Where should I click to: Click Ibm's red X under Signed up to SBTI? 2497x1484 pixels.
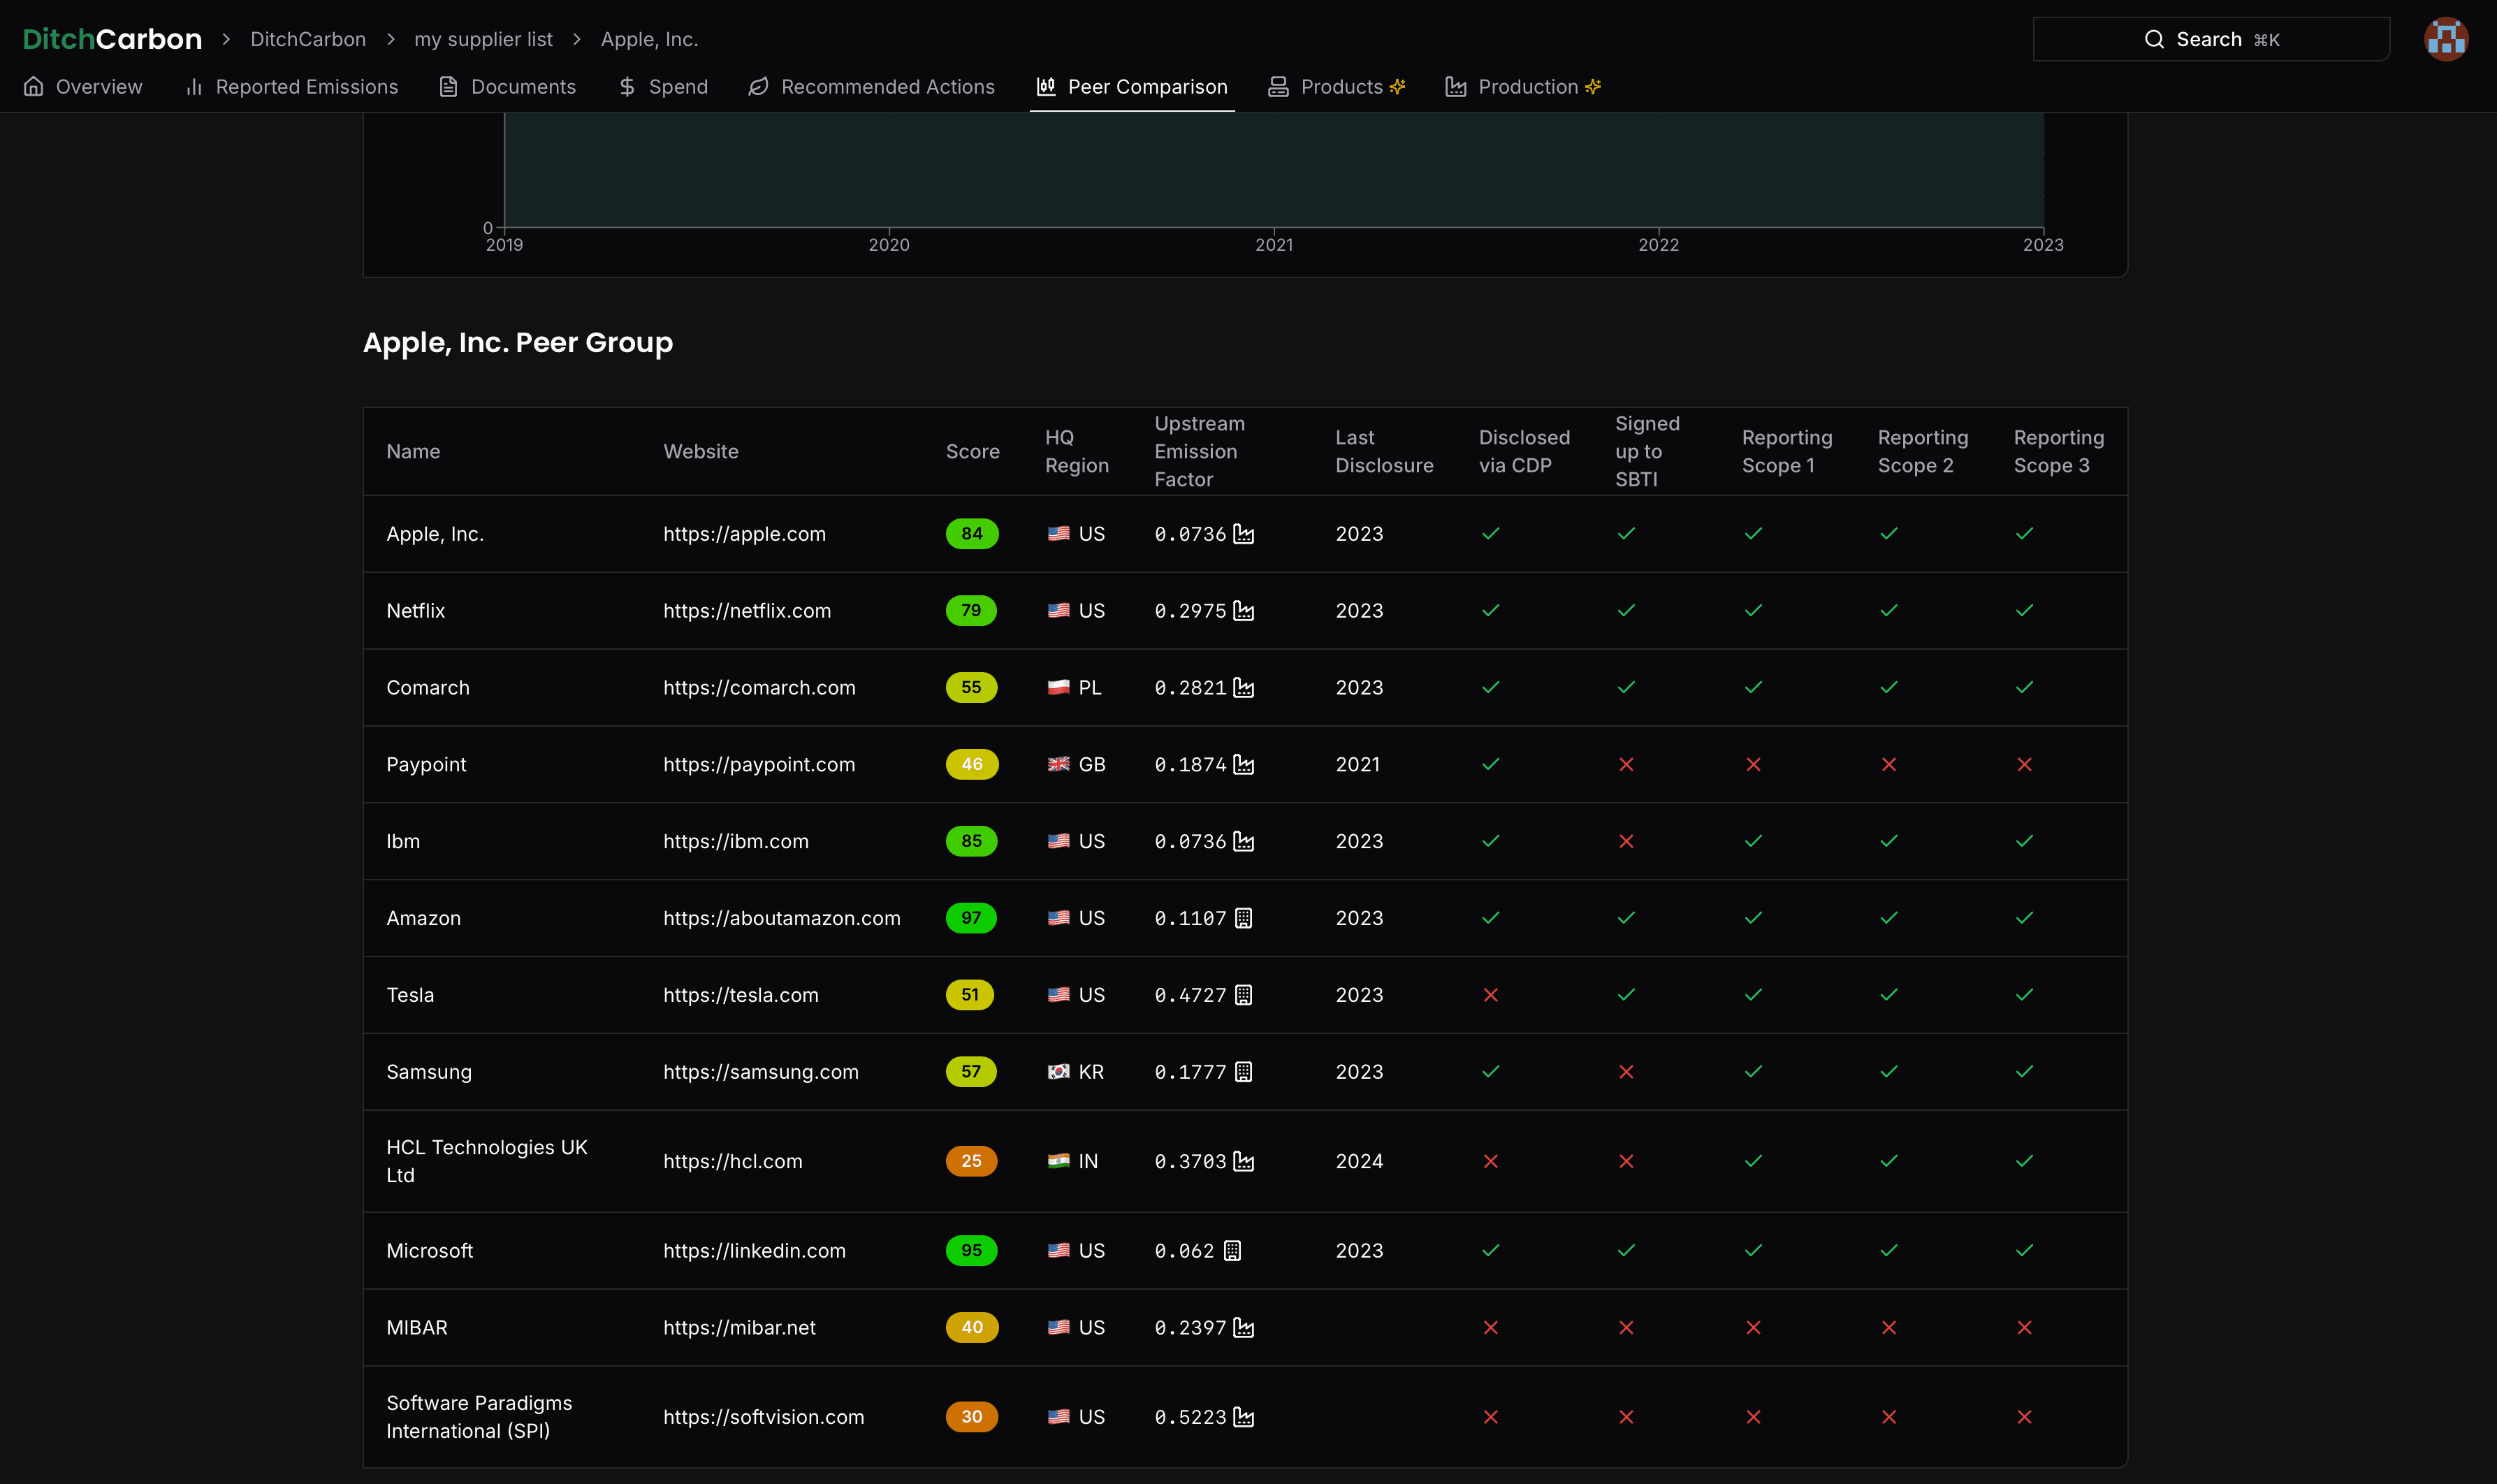click(x=1626, y=842)
